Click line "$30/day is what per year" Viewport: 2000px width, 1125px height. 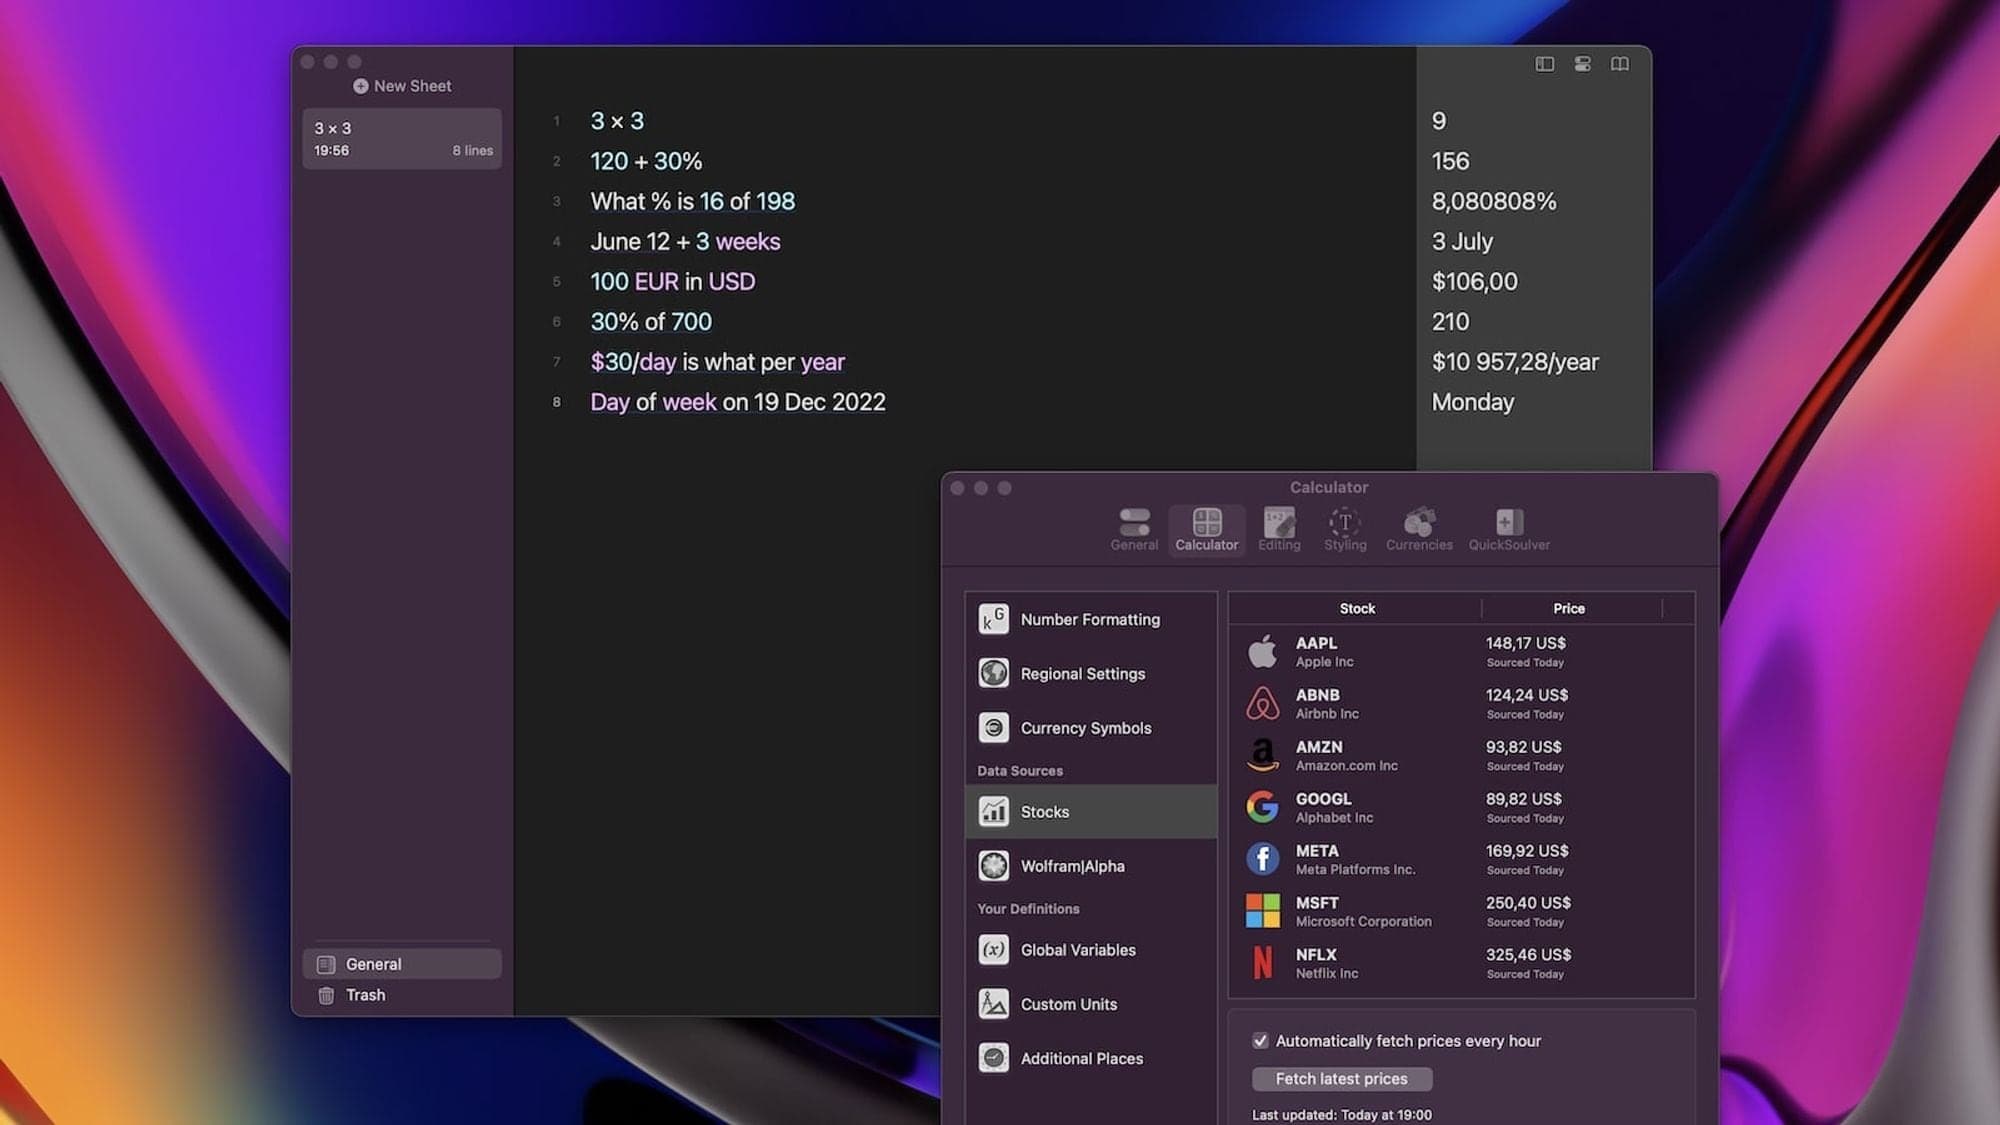[717, 361]
